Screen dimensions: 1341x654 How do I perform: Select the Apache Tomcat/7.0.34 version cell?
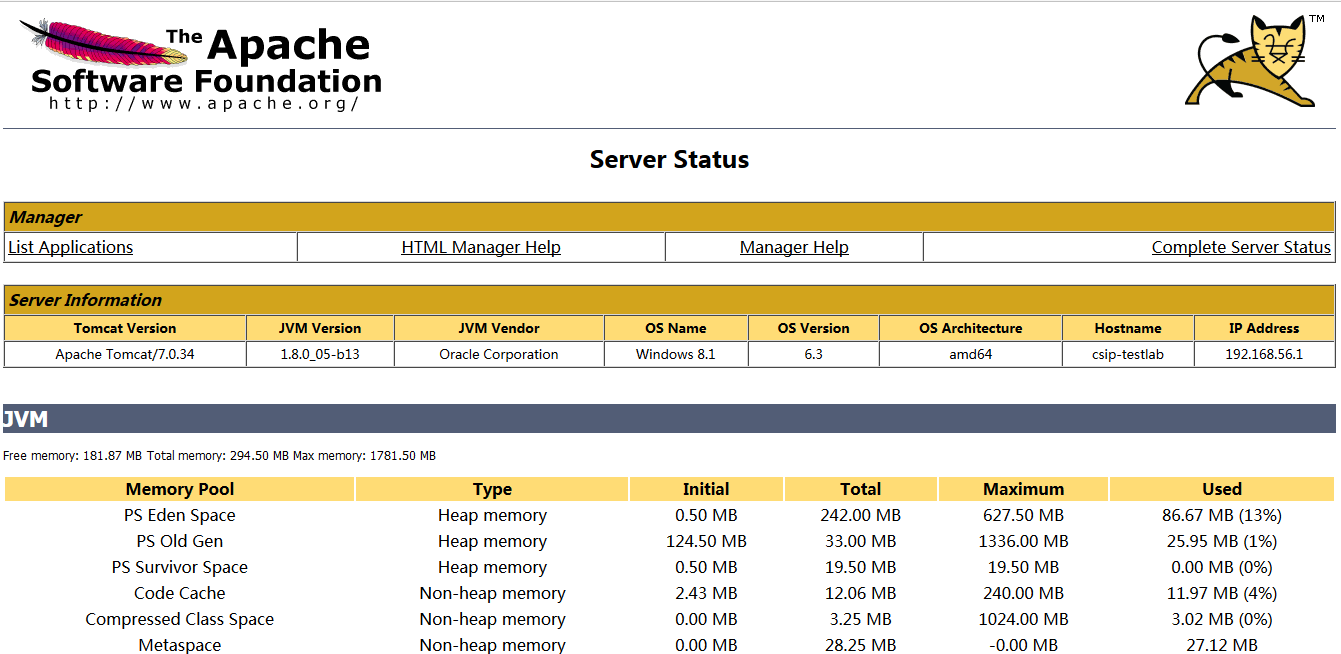125,354
